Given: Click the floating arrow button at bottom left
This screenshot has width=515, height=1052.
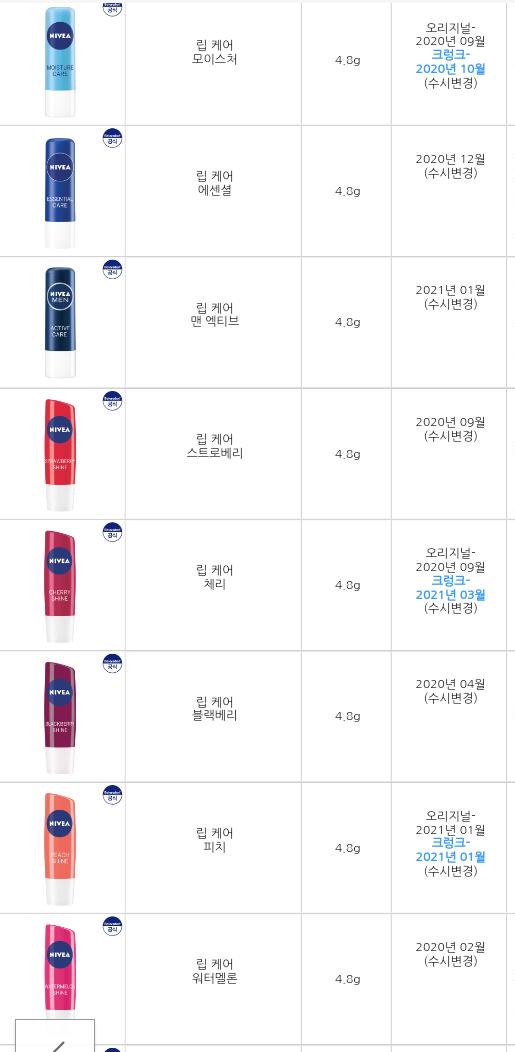Looking at the screenshot, I should pos(55,1036).
